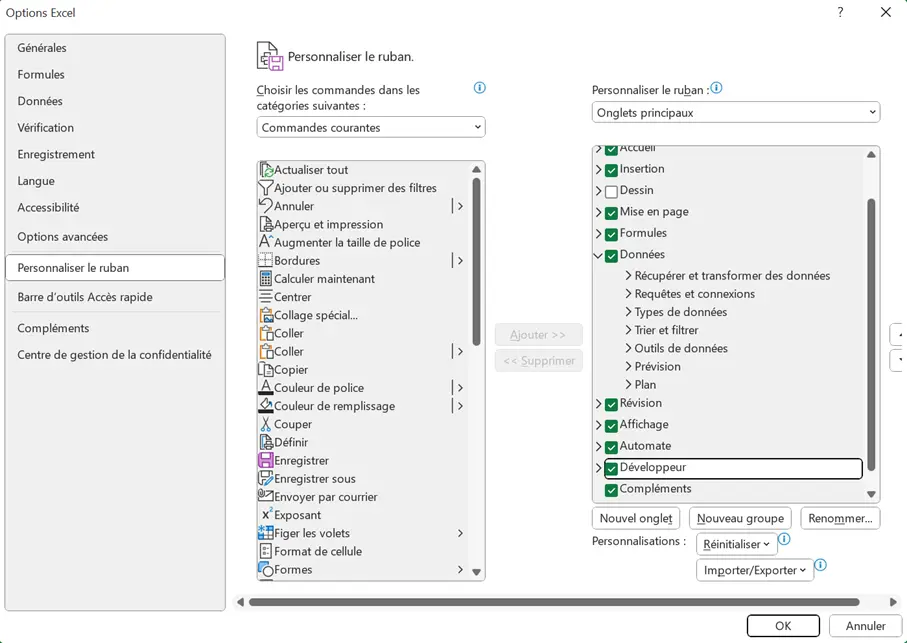Screen dimensions: 907x643
Task: Expand the Trier et filtrer group
Action: pos(628,330)
